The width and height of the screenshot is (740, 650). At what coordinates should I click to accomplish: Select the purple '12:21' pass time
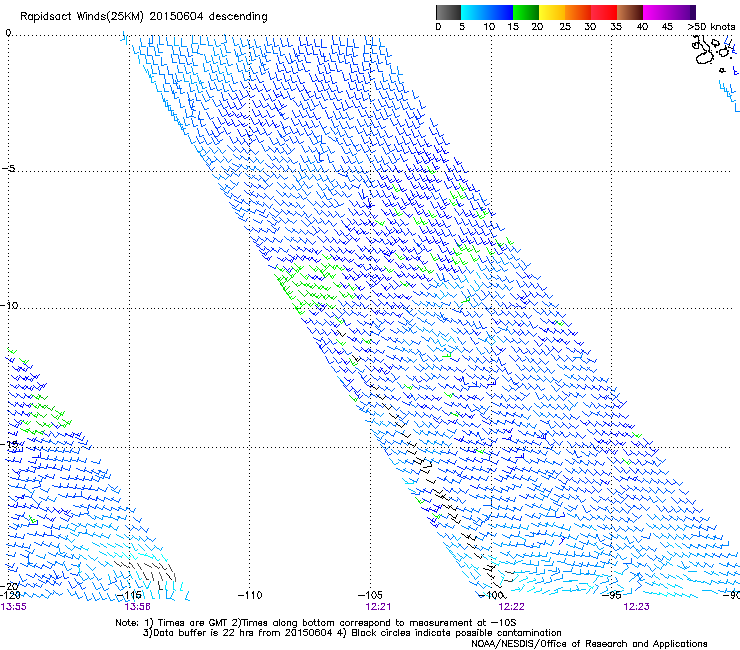378,607
